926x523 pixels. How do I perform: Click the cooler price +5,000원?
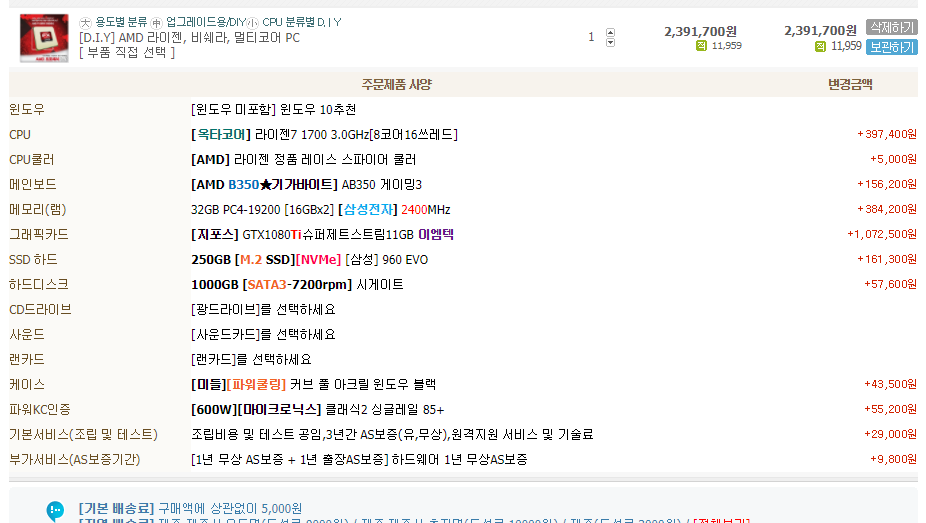pyautogui.click(x=893, y=159)
